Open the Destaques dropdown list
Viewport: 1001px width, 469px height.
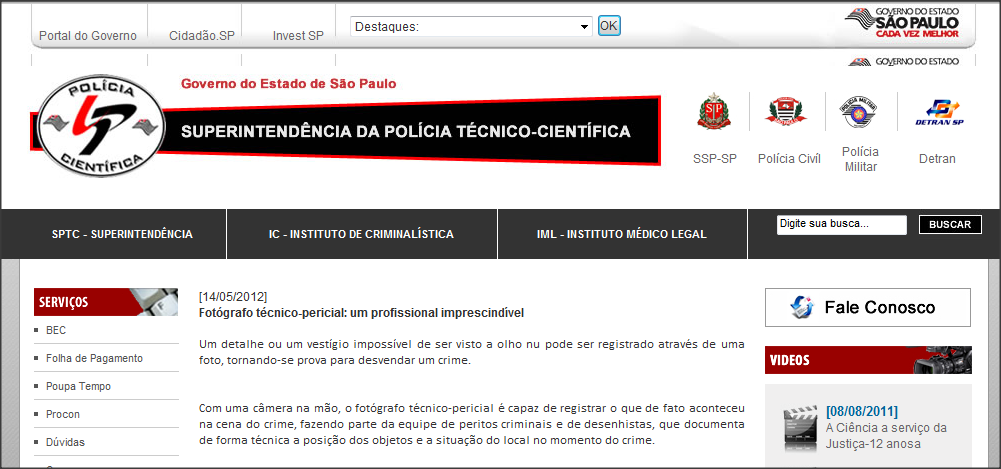[x=472, y=26]
